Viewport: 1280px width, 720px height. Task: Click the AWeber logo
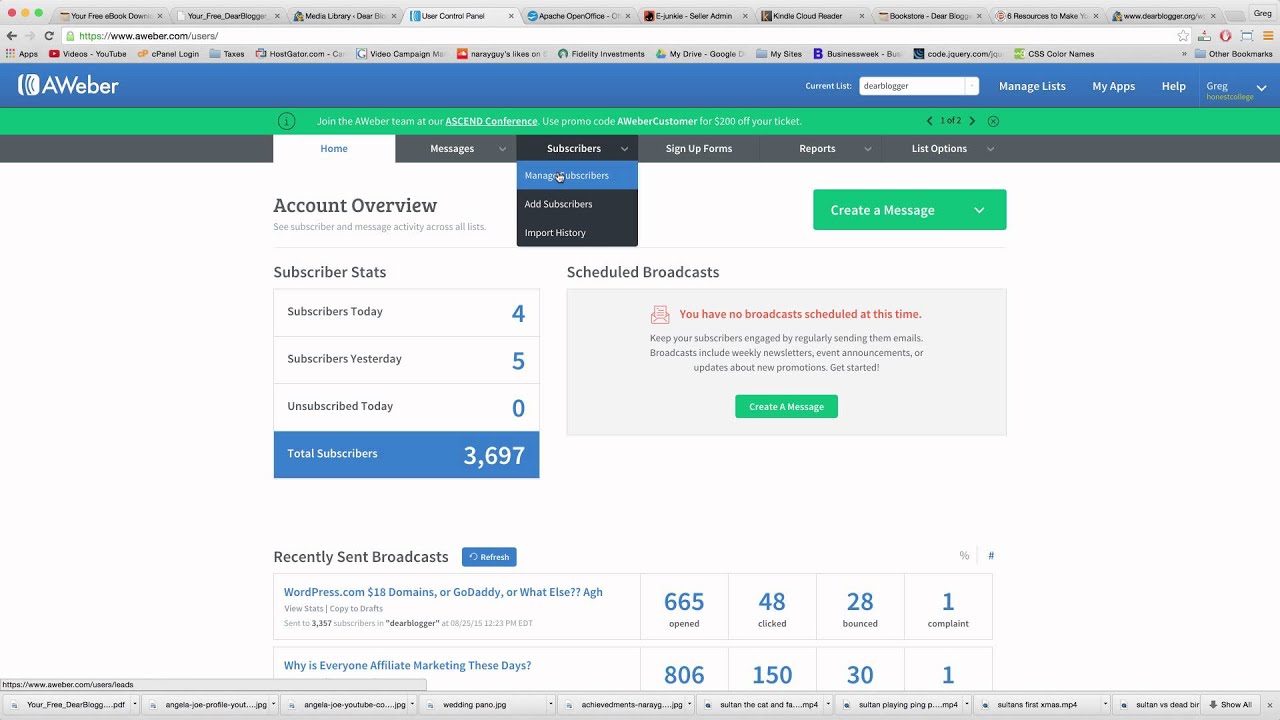(x=68, y=86)
